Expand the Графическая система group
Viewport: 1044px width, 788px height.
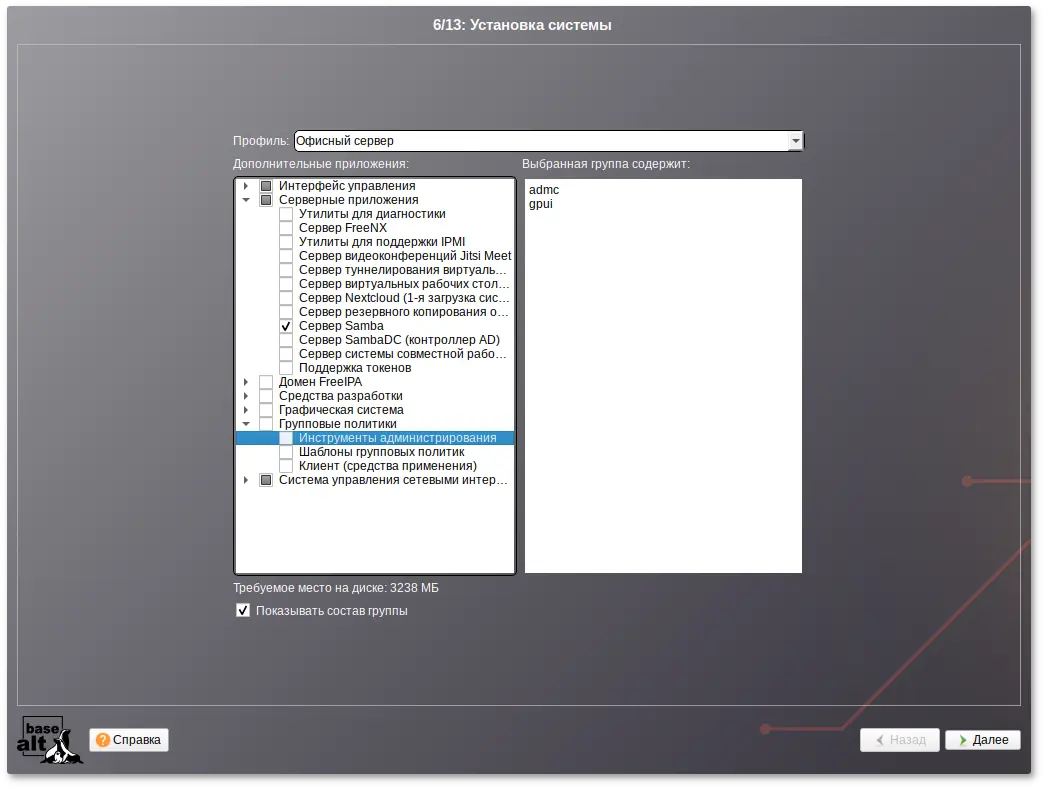click(x=246, y=410)
